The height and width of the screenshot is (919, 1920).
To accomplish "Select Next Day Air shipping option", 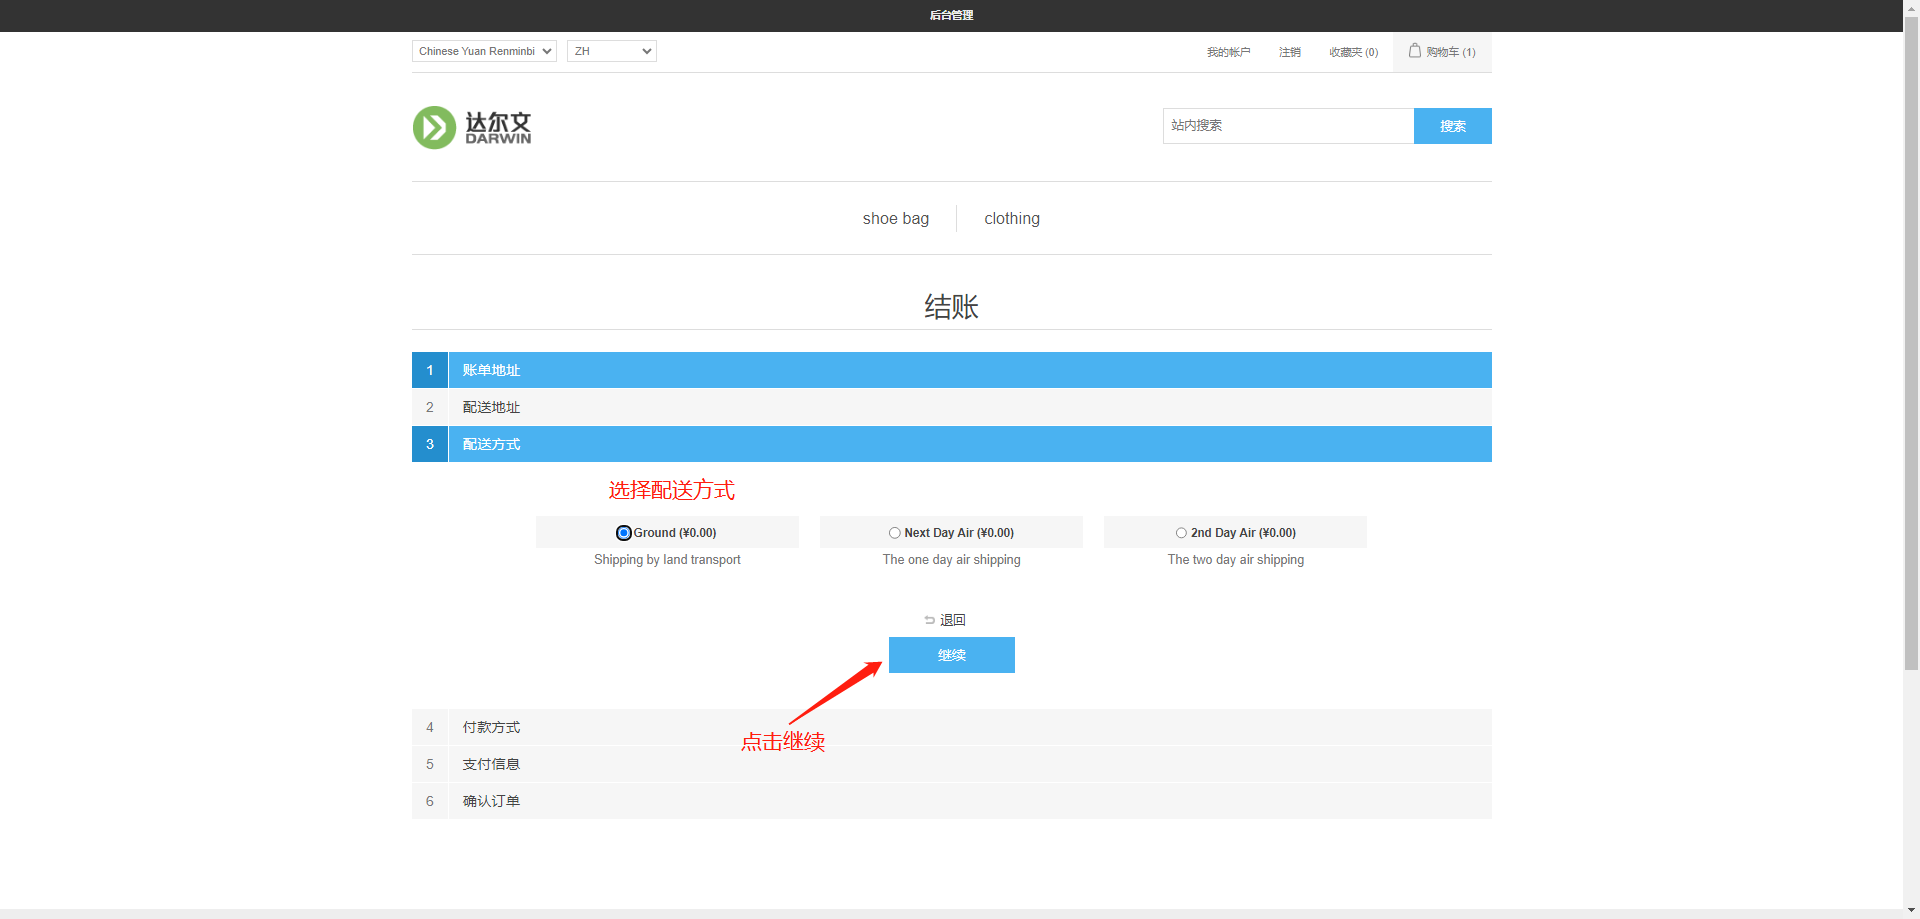I will [x=895, y=533].
